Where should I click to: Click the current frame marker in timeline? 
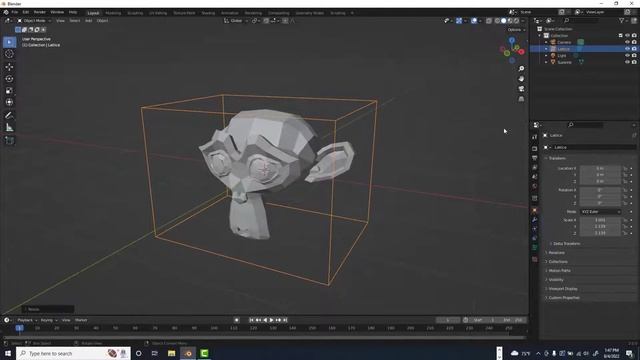19,328
